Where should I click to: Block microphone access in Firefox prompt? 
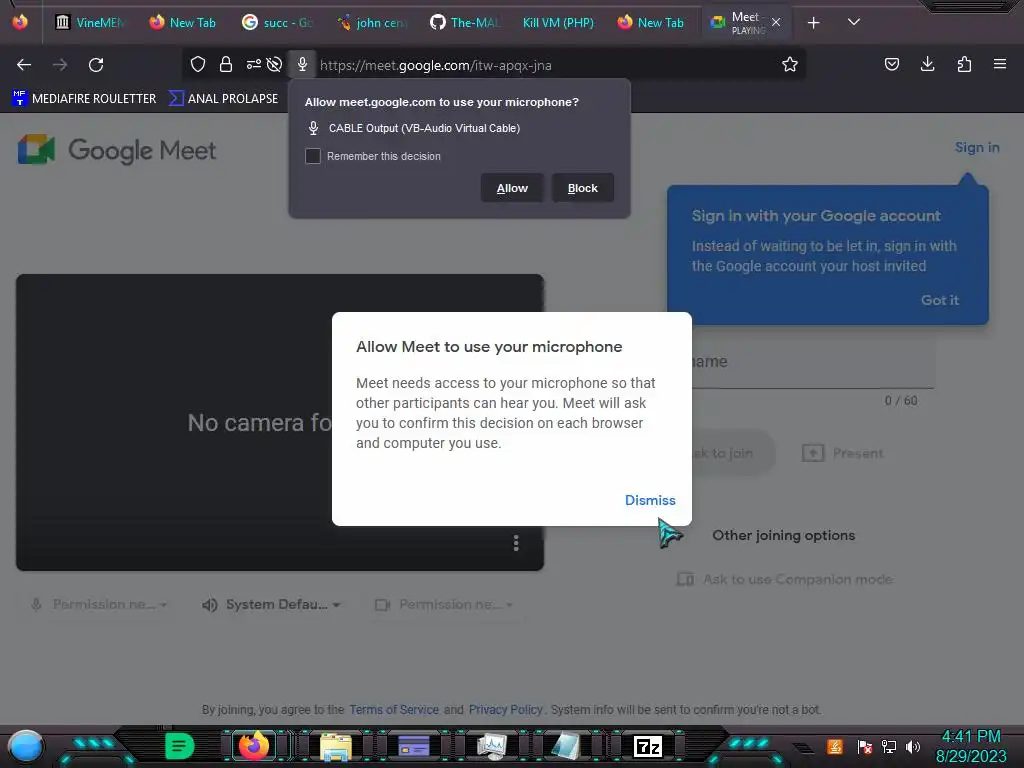click(583, 188)
